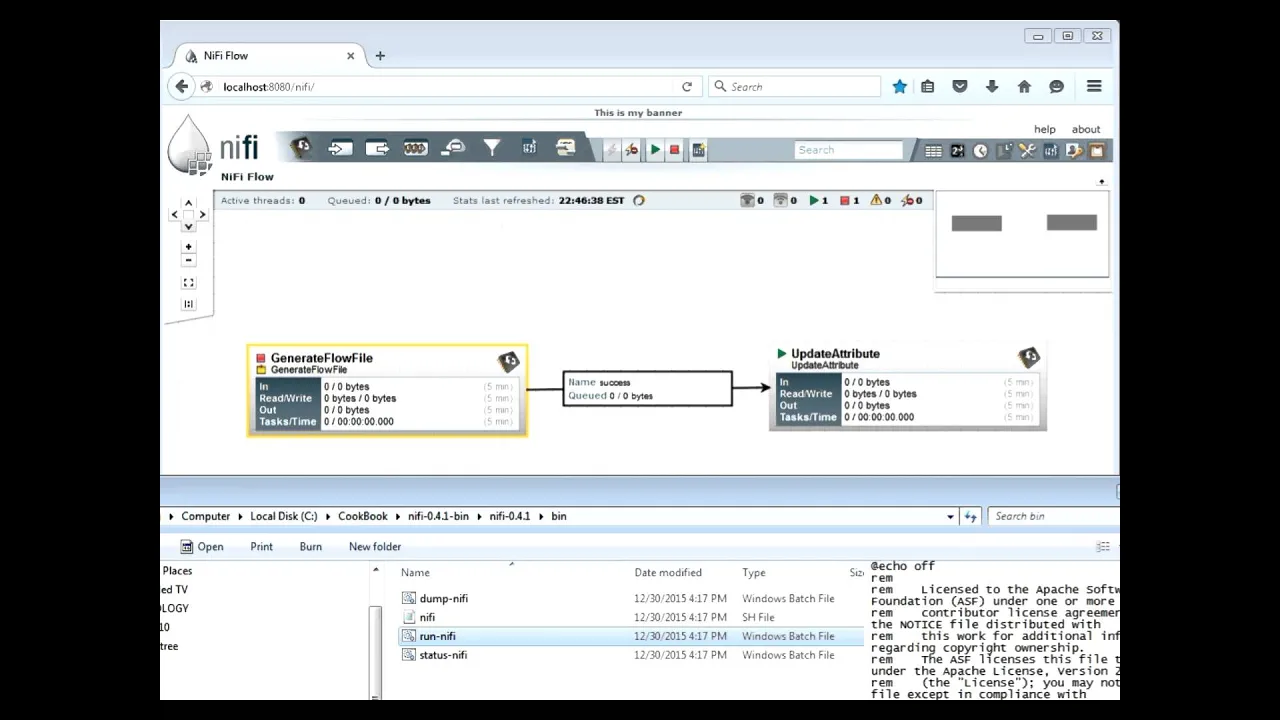Open the Explorer address history dropdown
Image resolution: width=1280 pixels, height=720 pixels.
(950, 517)
